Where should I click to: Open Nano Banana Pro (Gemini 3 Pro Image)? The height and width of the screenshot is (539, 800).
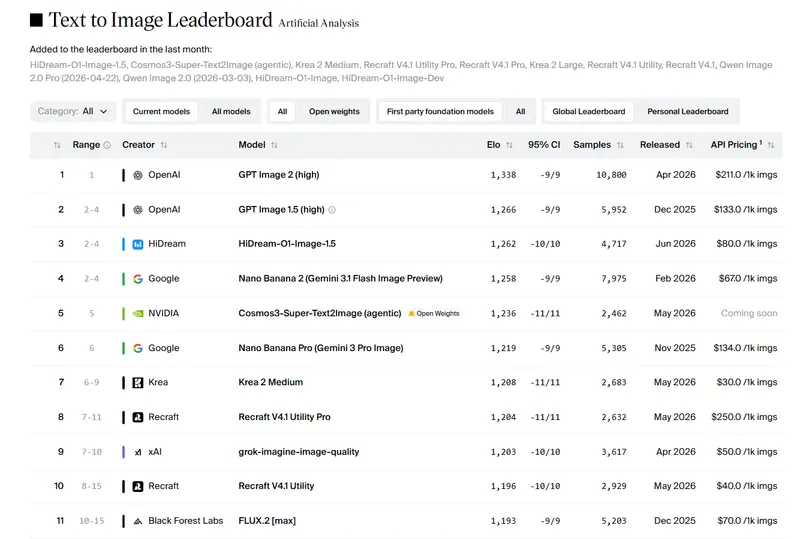coord(321,348)
